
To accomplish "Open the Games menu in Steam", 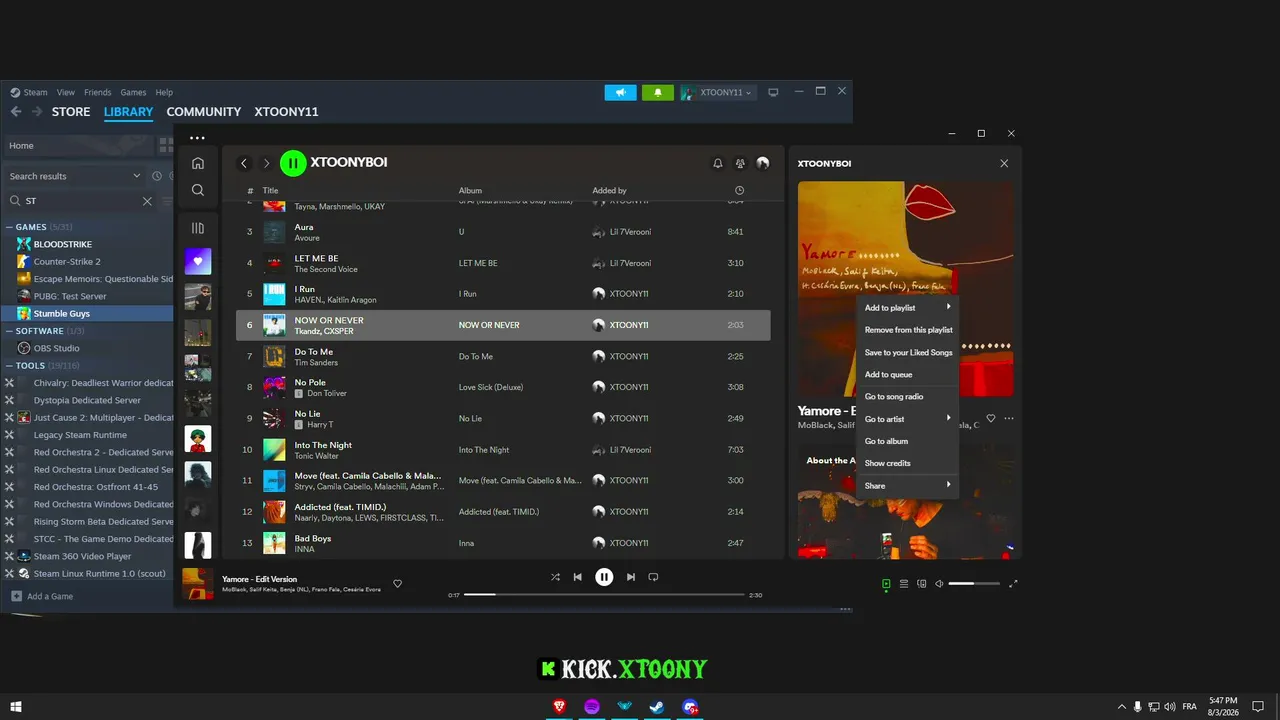I will click(133, 92).
